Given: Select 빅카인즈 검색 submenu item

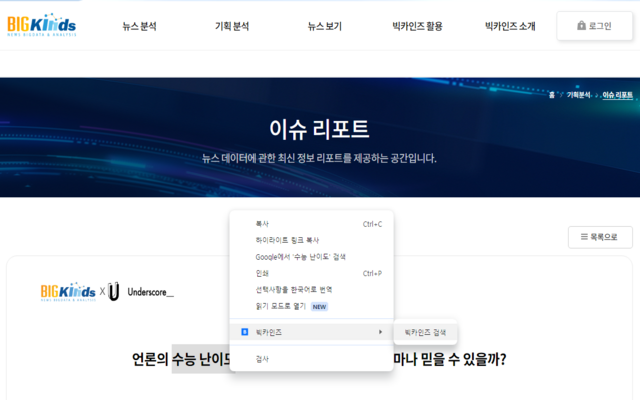Looking at the screenshot, I should pyautogui.click(x=425, y=333).
